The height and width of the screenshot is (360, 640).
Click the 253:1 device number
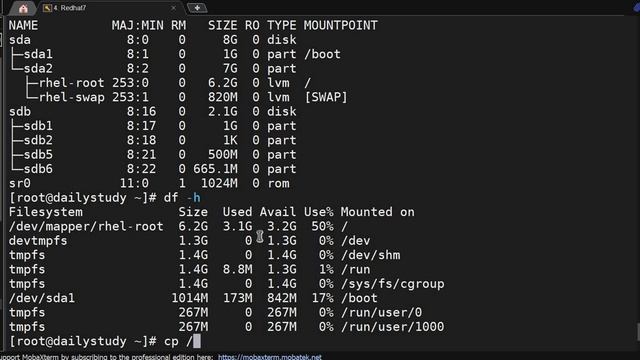130,97
